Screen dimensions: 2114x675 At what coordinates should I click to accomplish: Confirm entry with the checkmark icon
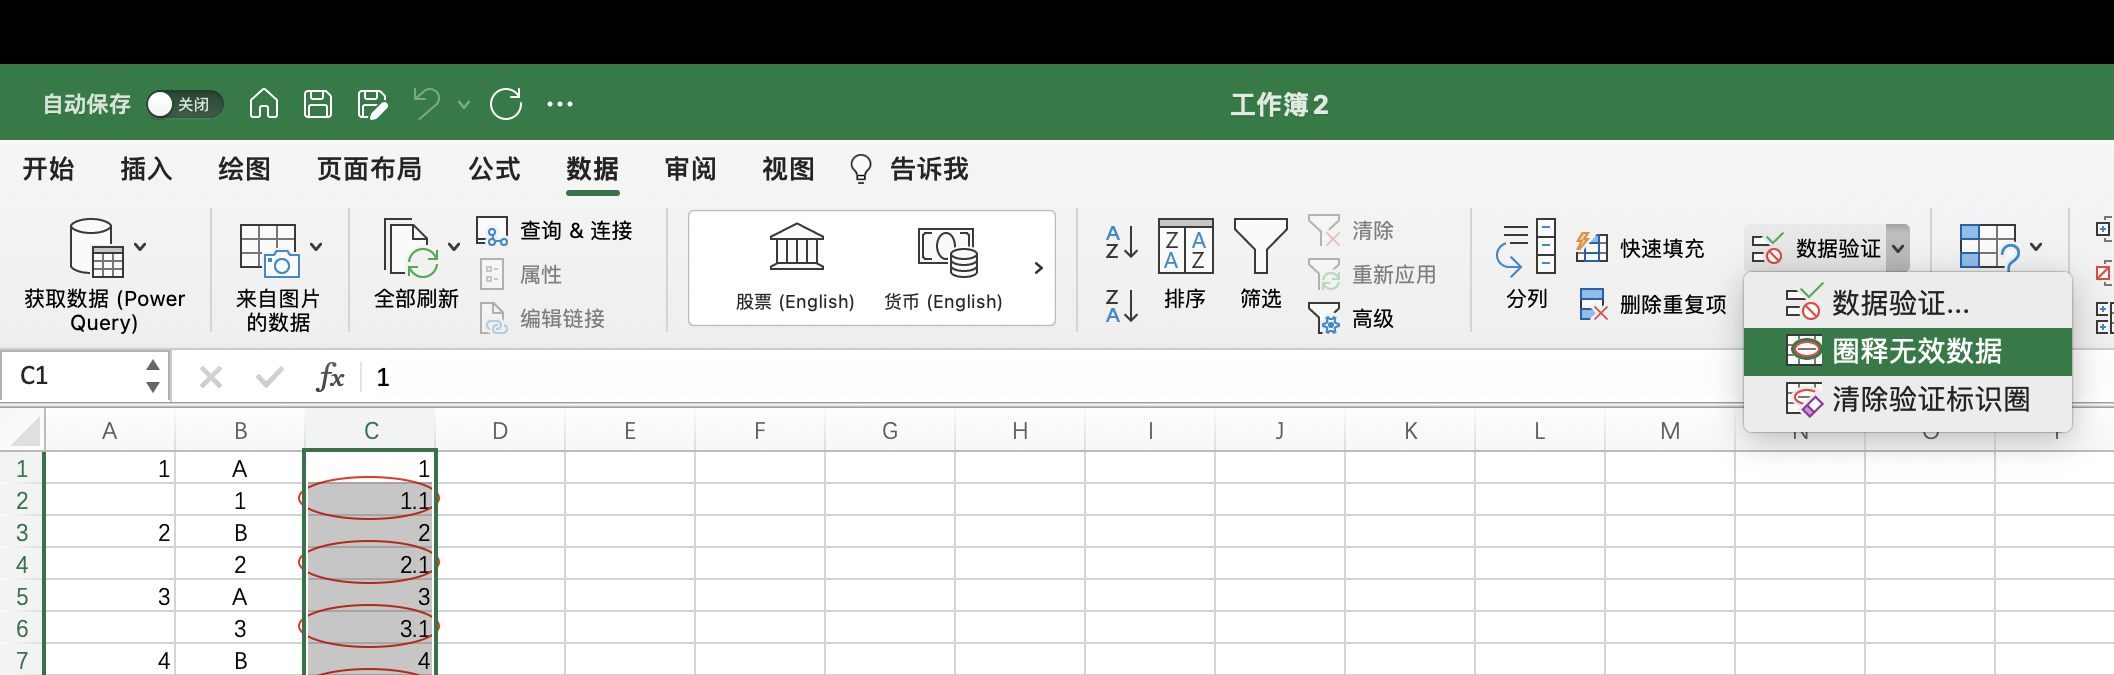tap(269, 377)
